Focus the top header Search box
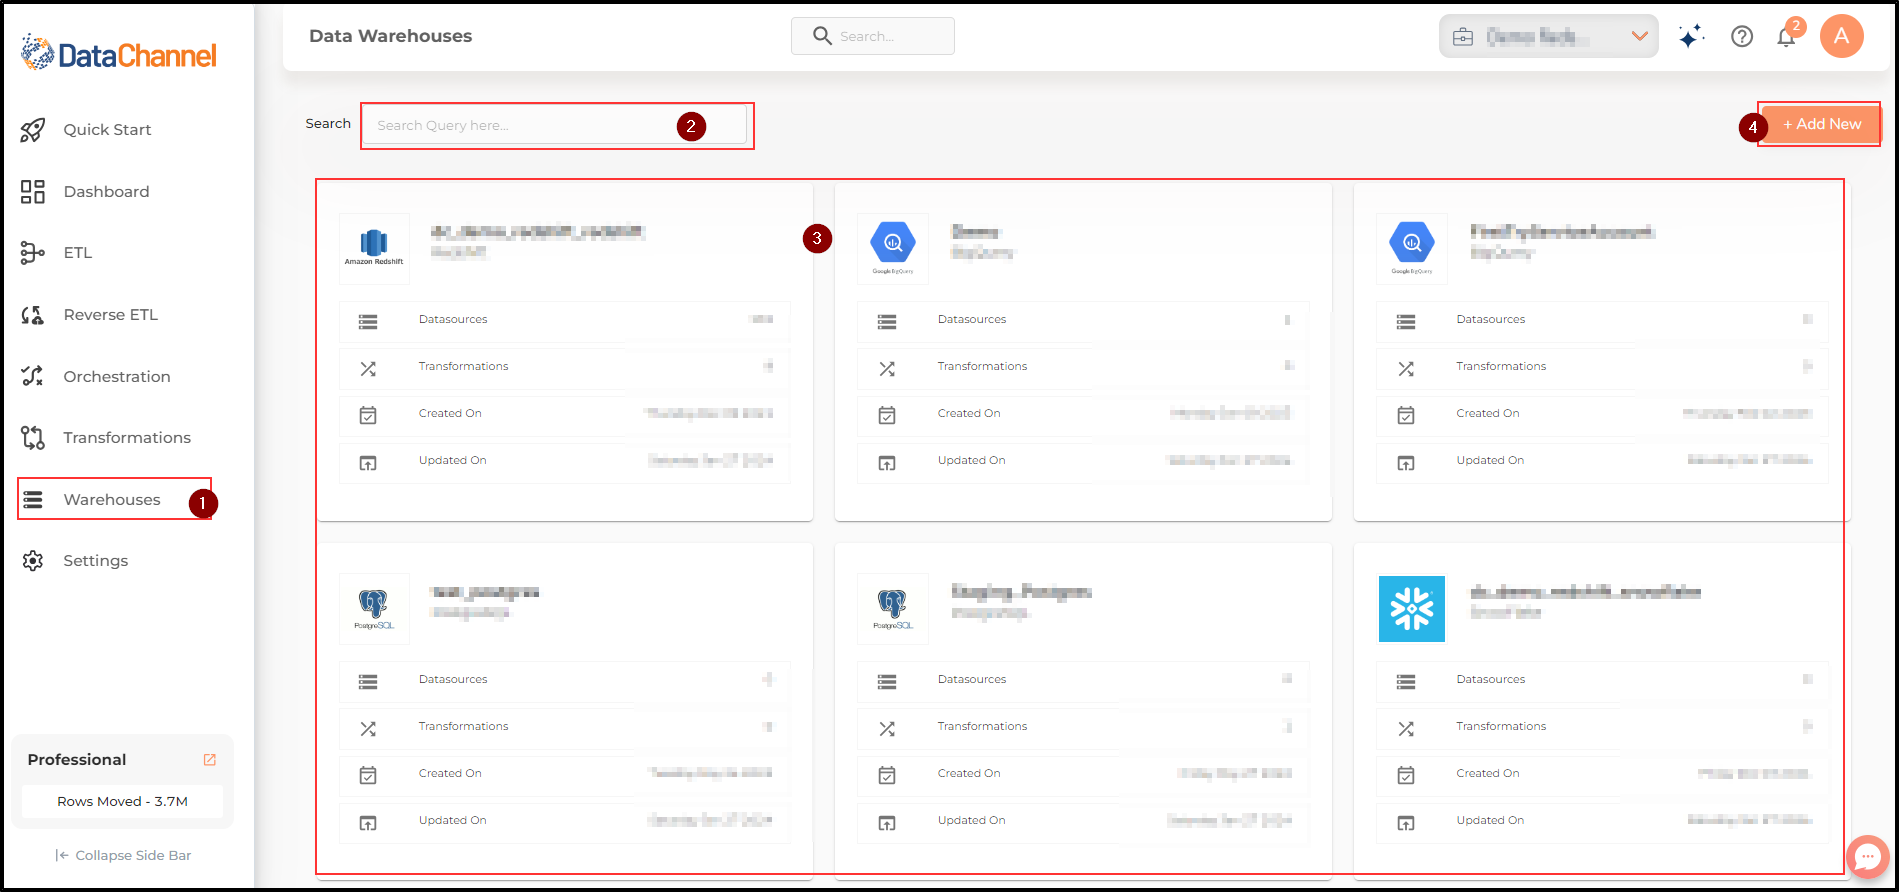 pos(873,36)
